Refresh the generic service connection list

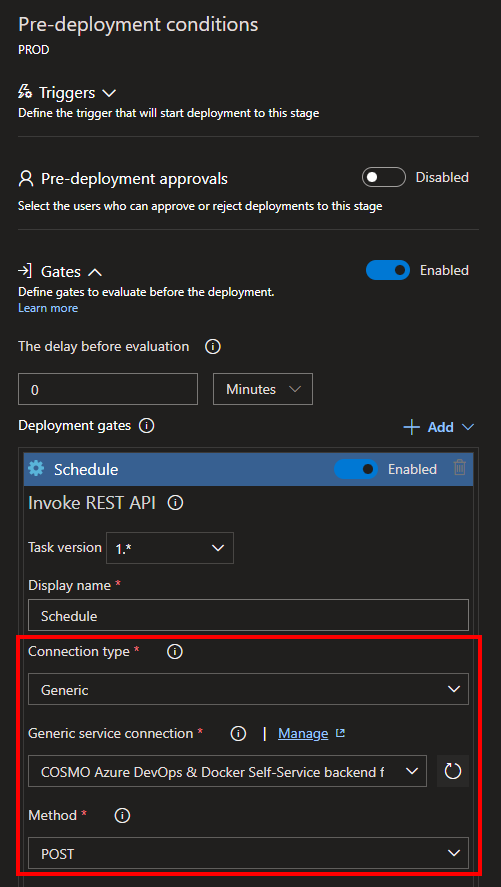453,770
